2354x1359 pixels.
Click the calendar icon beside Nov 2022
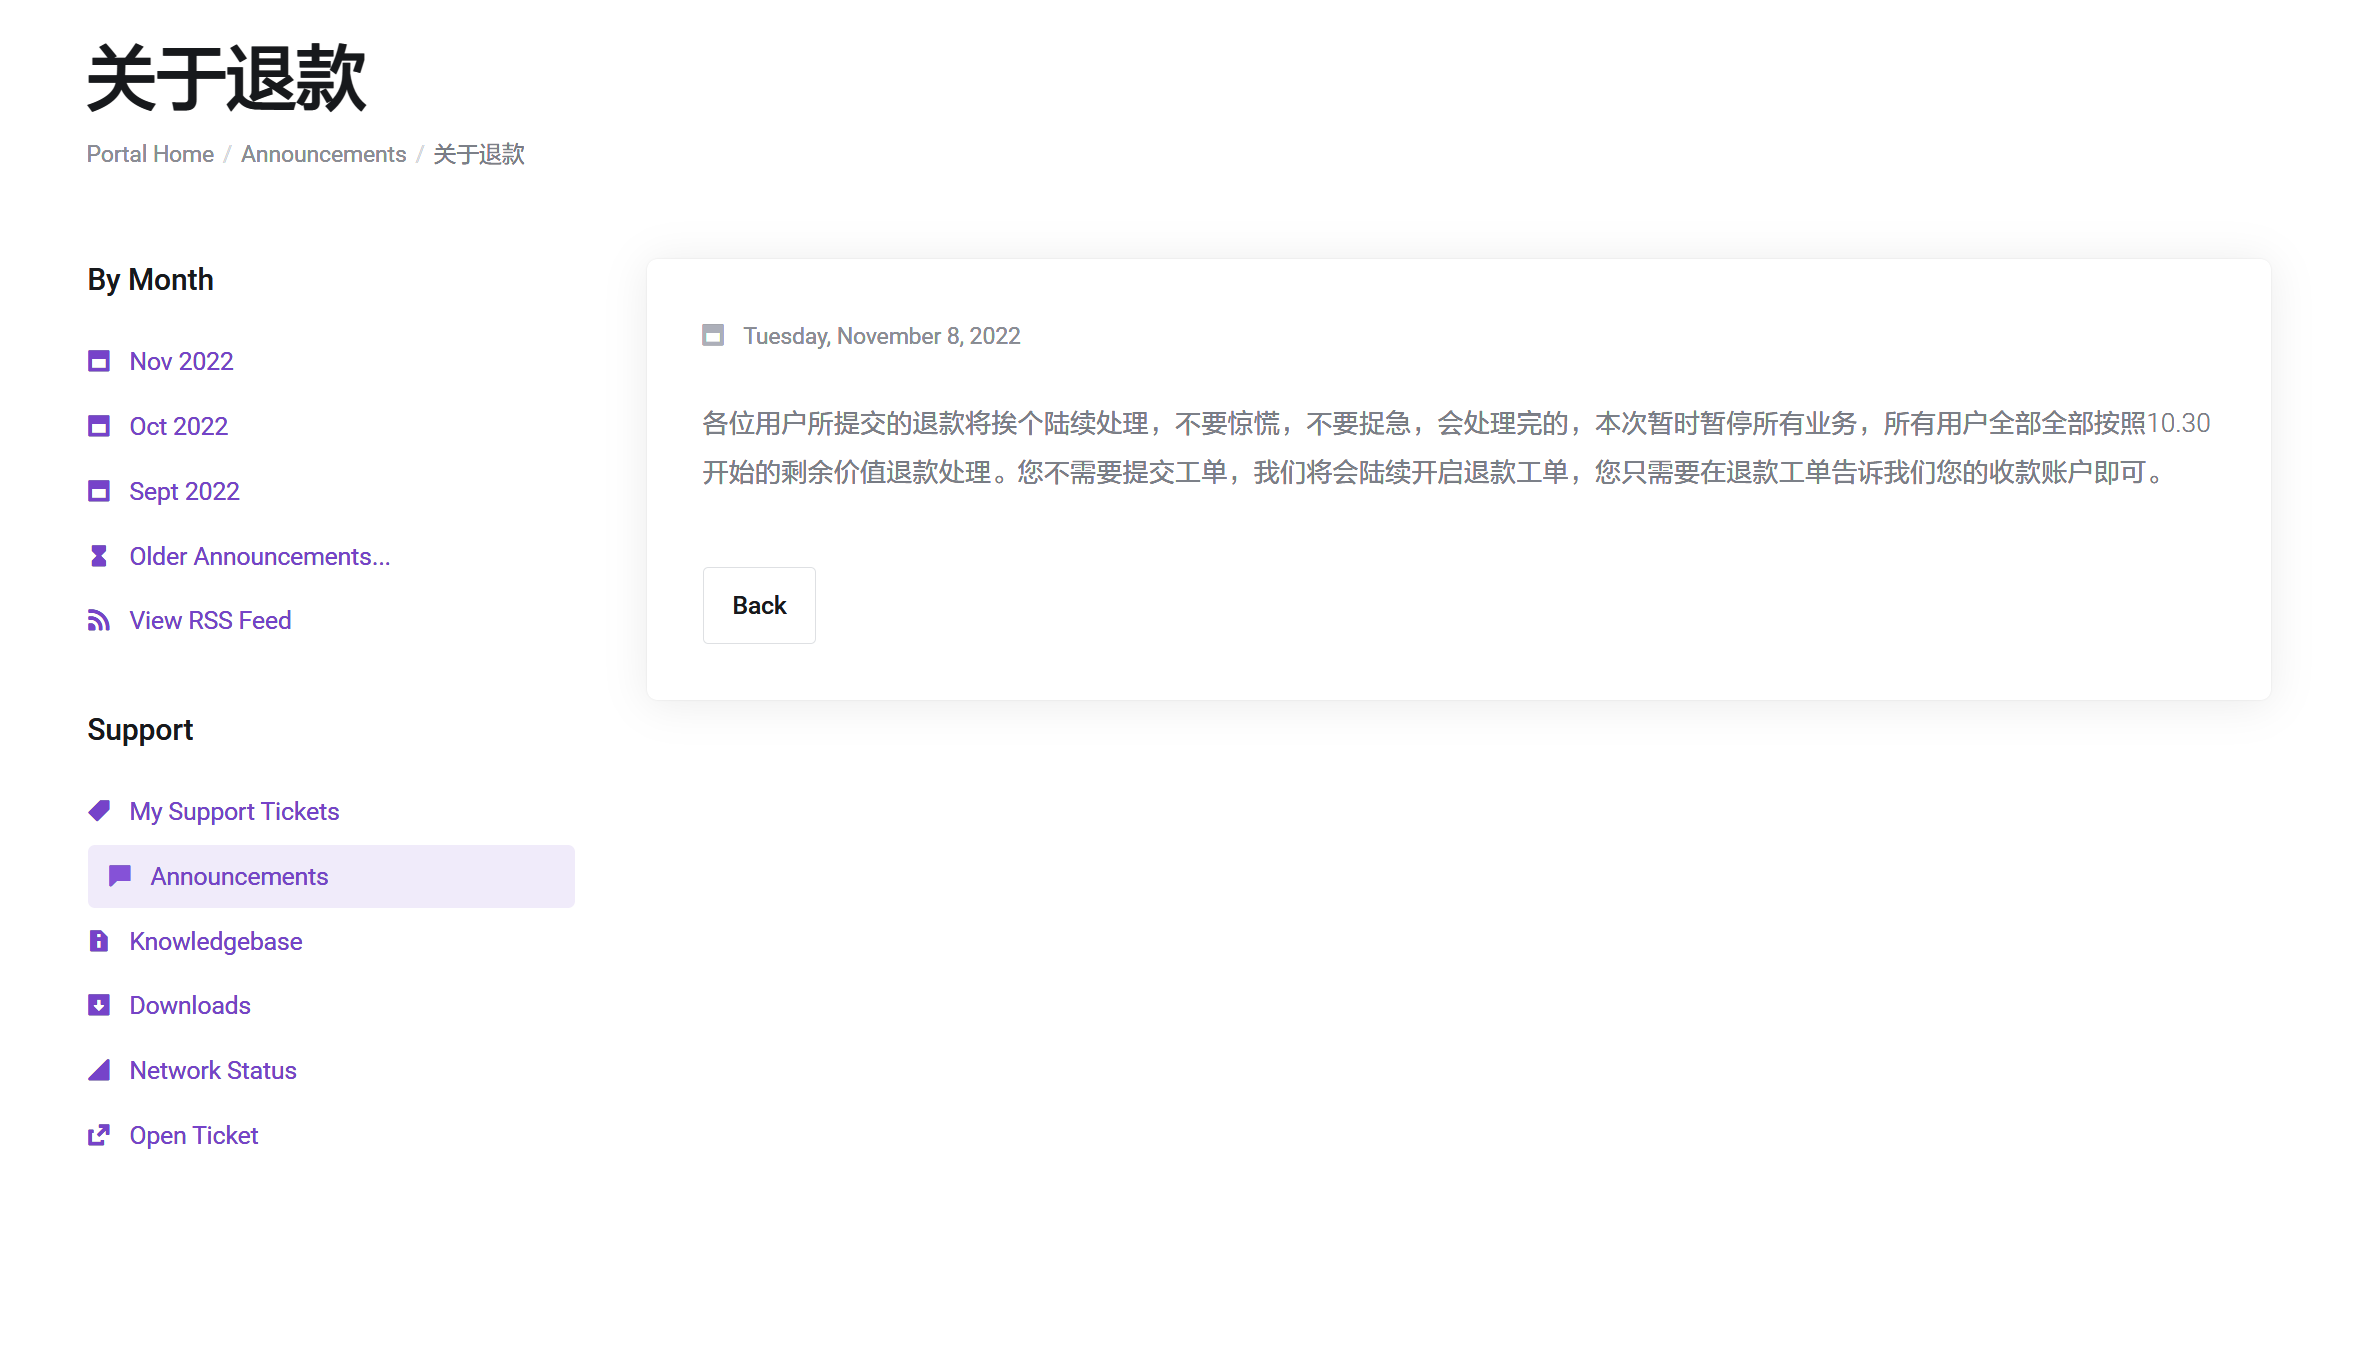tap(98, 361)
